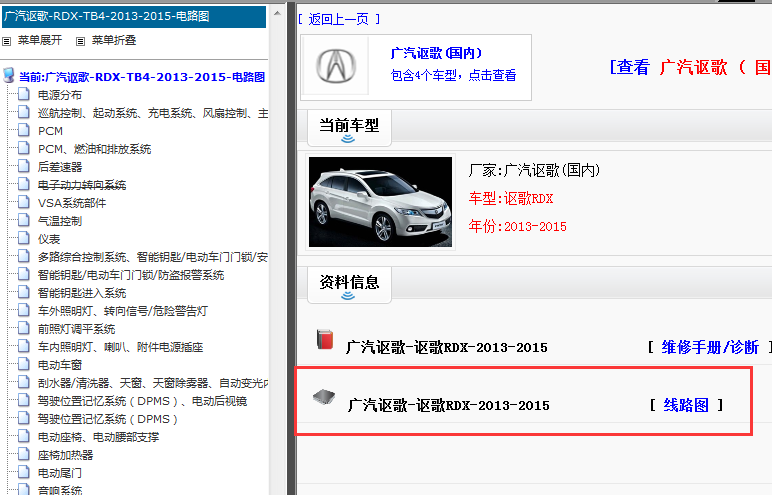The image size is (772, 495).
Task: Click the document icon next to 电源分布
Action: point(24,94)
